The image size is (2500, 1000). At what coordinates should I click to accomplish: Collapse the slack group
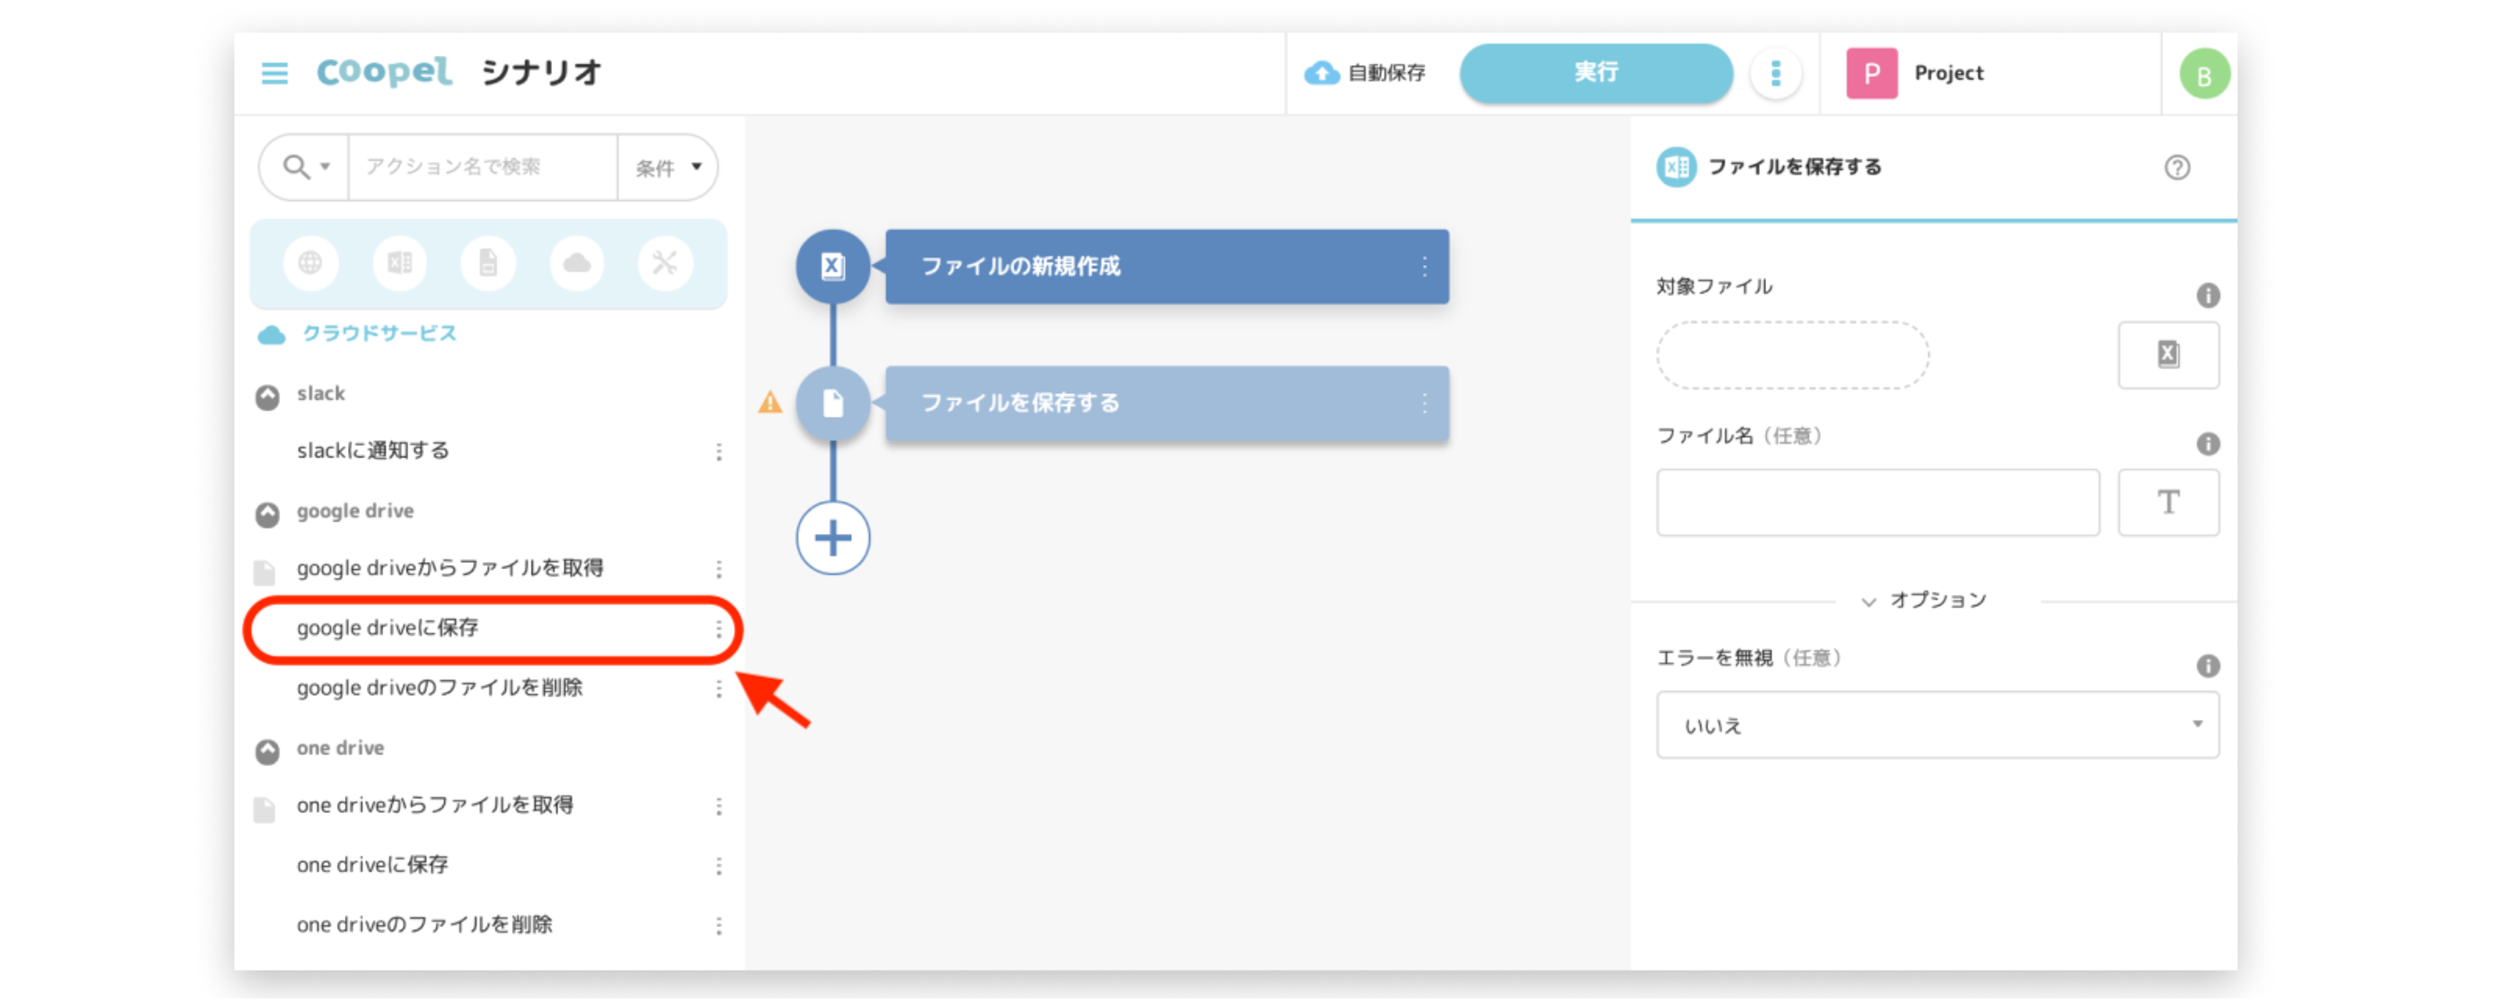pyautogui.click(x=267, y=397)
